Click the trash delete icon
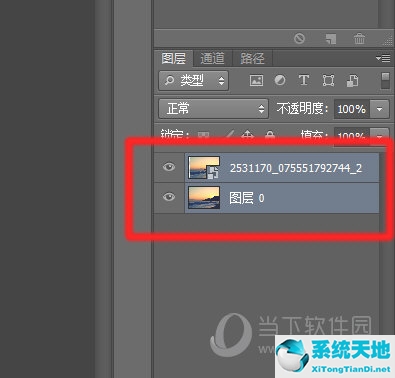The height and width of the screenshot is (378, 395). tap(359, 39)
